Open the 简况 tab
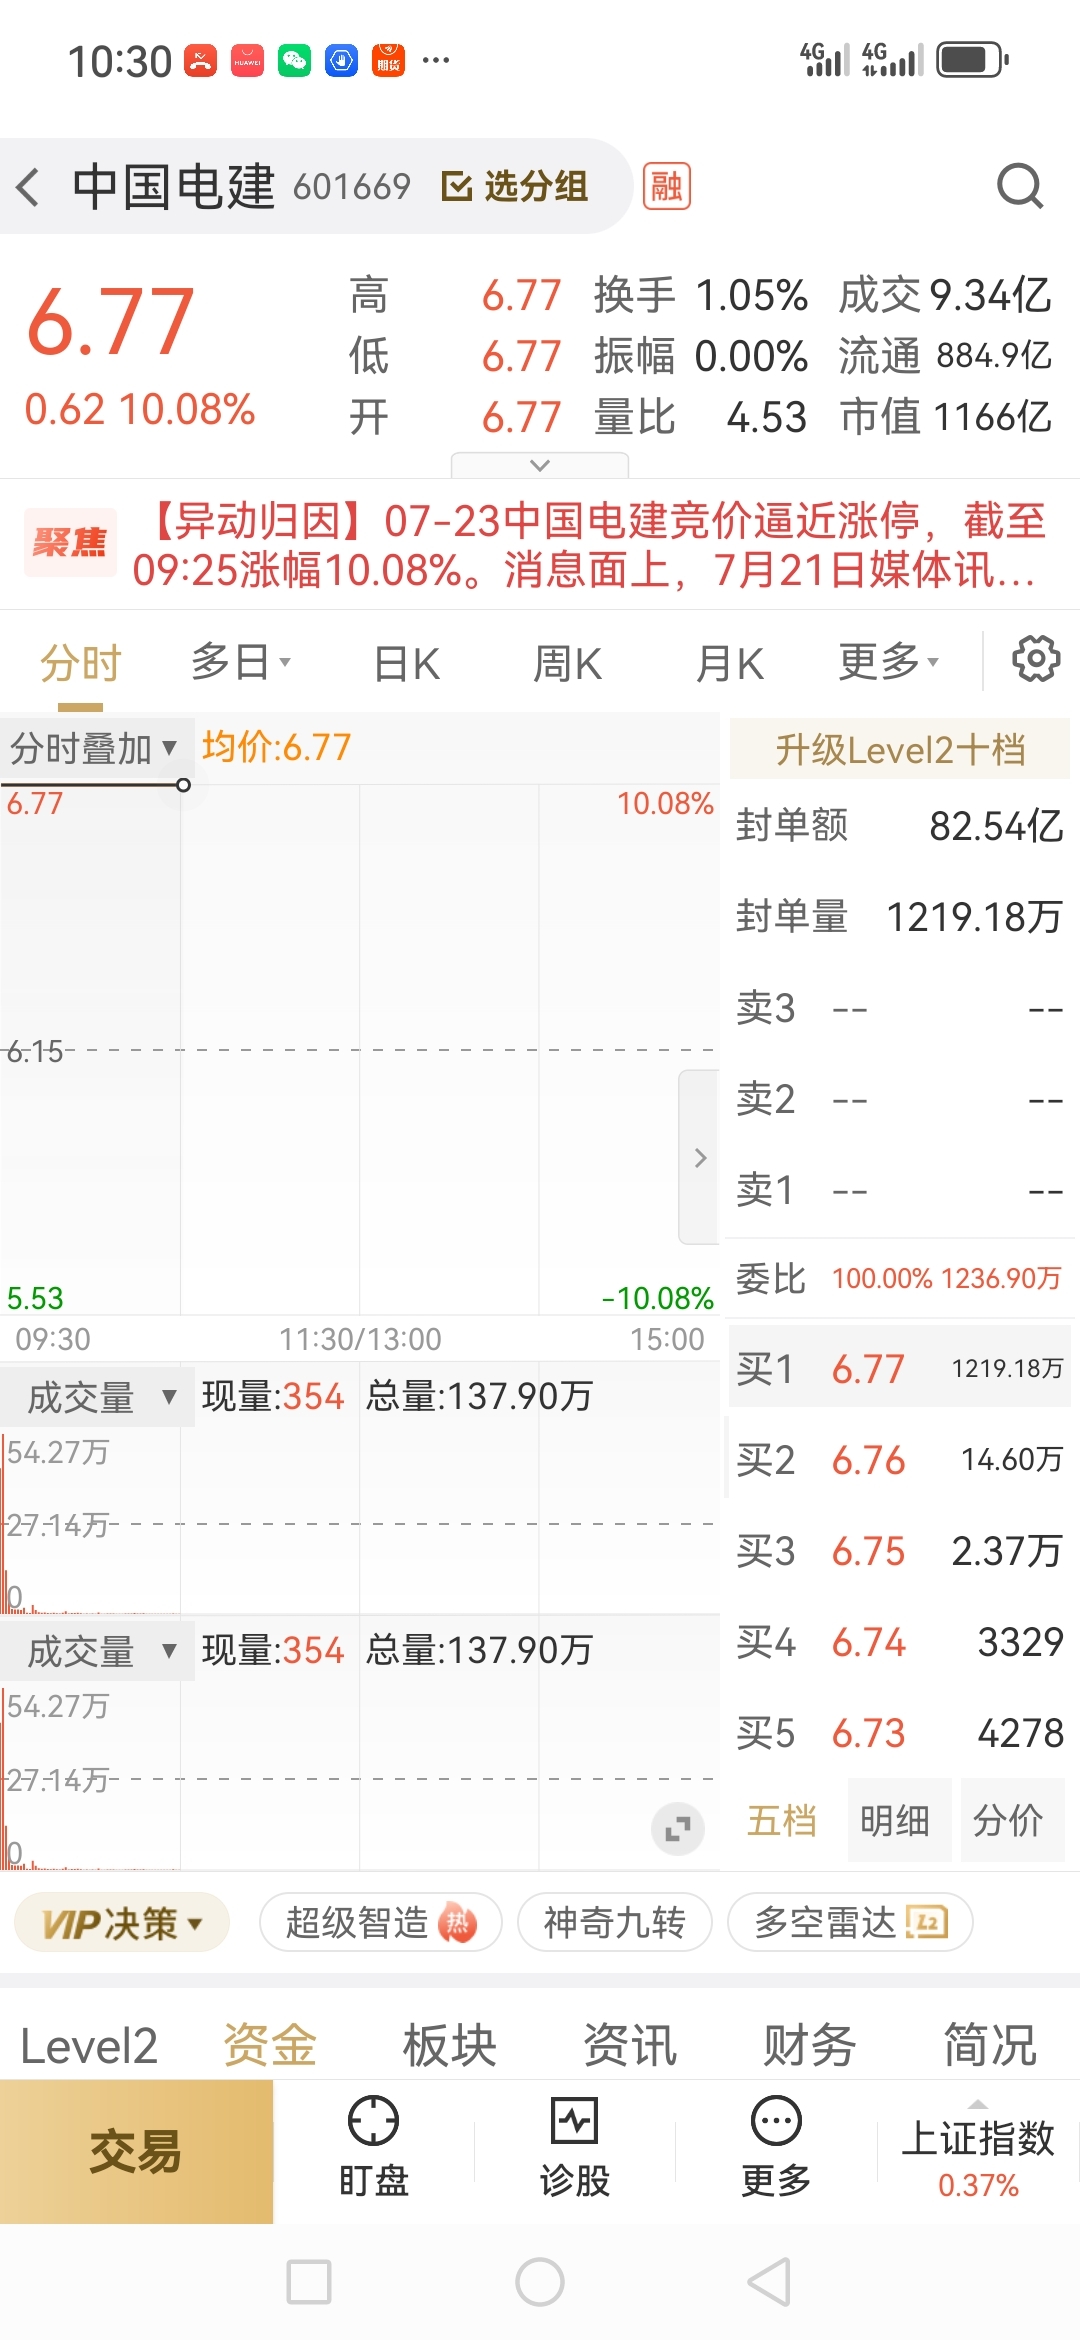Viewport: 1080px width, 2340px height. point(990,2045)
